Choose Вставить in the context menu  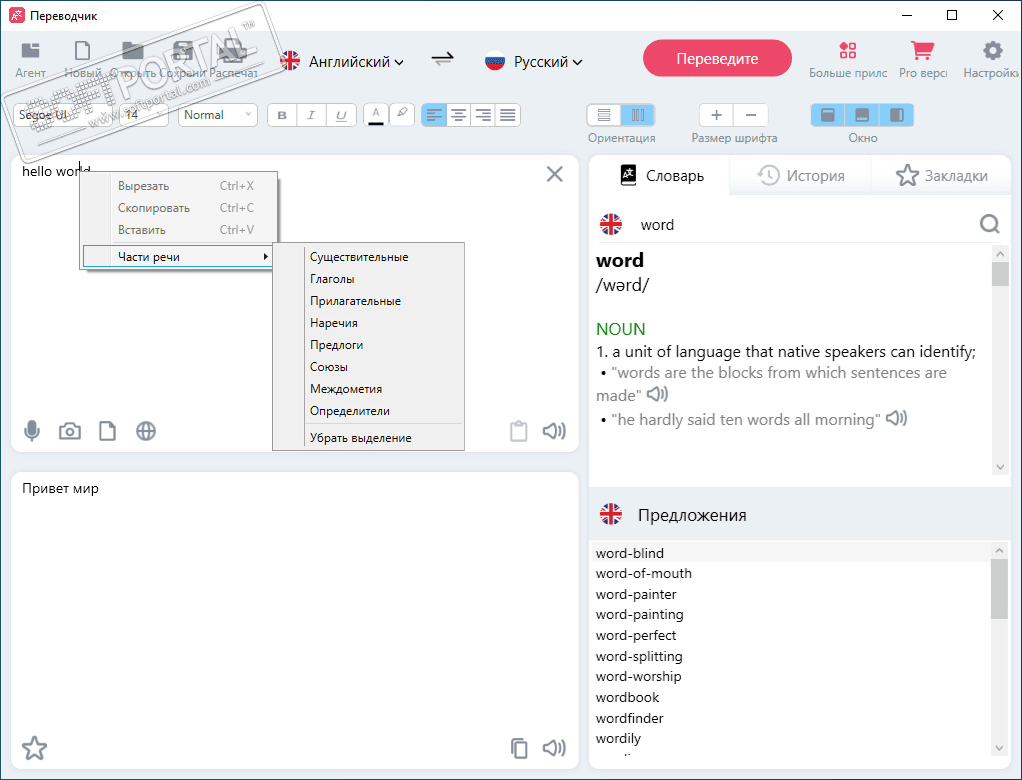click(x=179, y=230)
